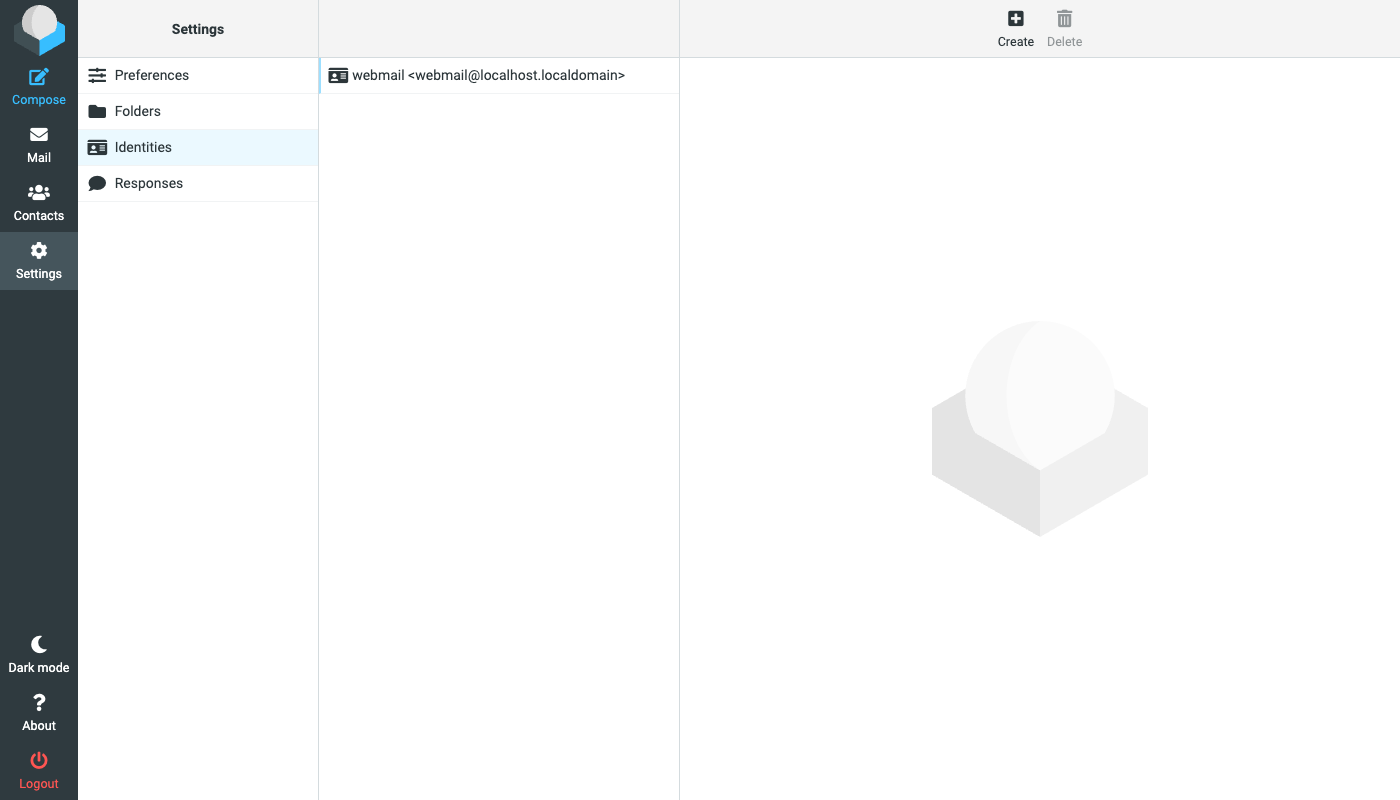Click the Preferences sliders icon
Screen dimensions: 1400x800
[x=97, y=75]
